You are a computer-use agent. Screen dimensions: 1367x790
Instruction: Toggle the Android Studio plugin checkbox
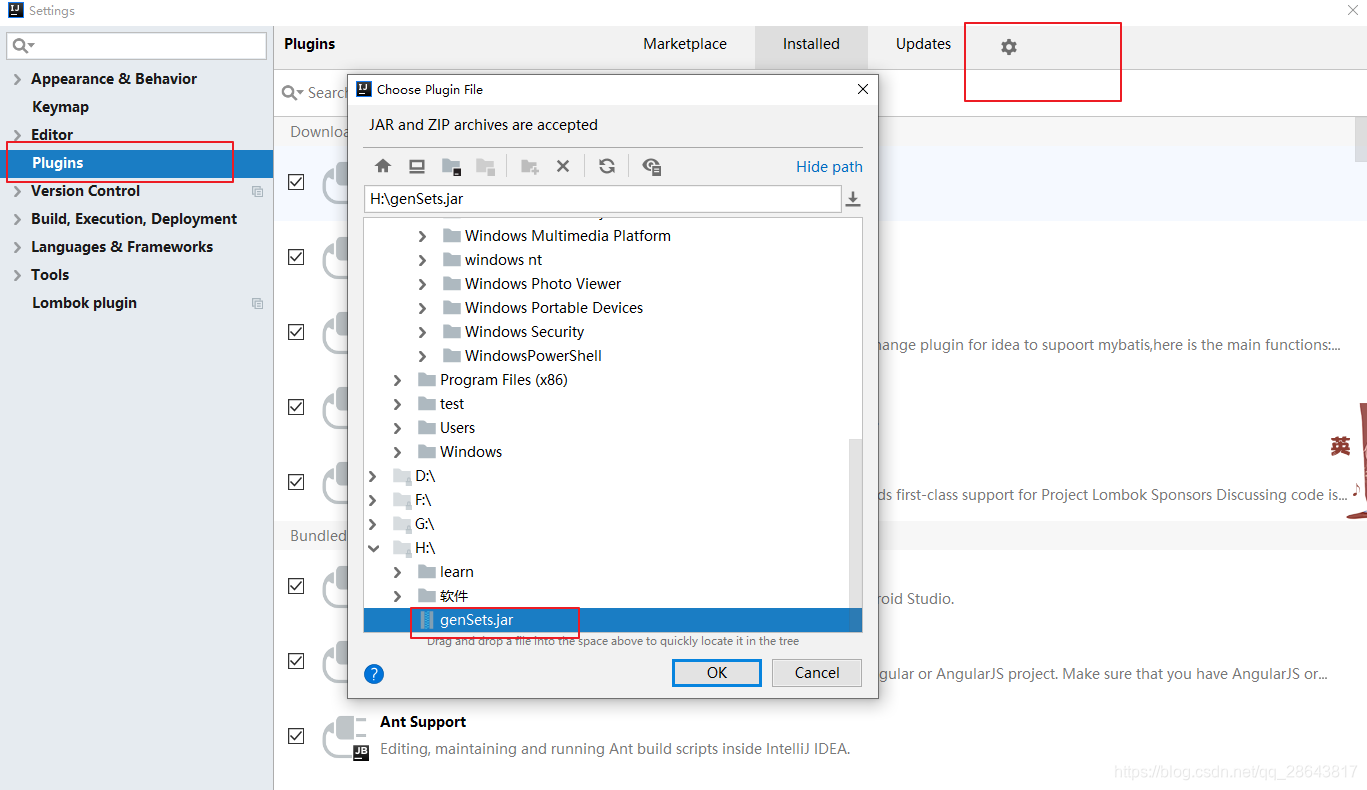tap(296, 586)
